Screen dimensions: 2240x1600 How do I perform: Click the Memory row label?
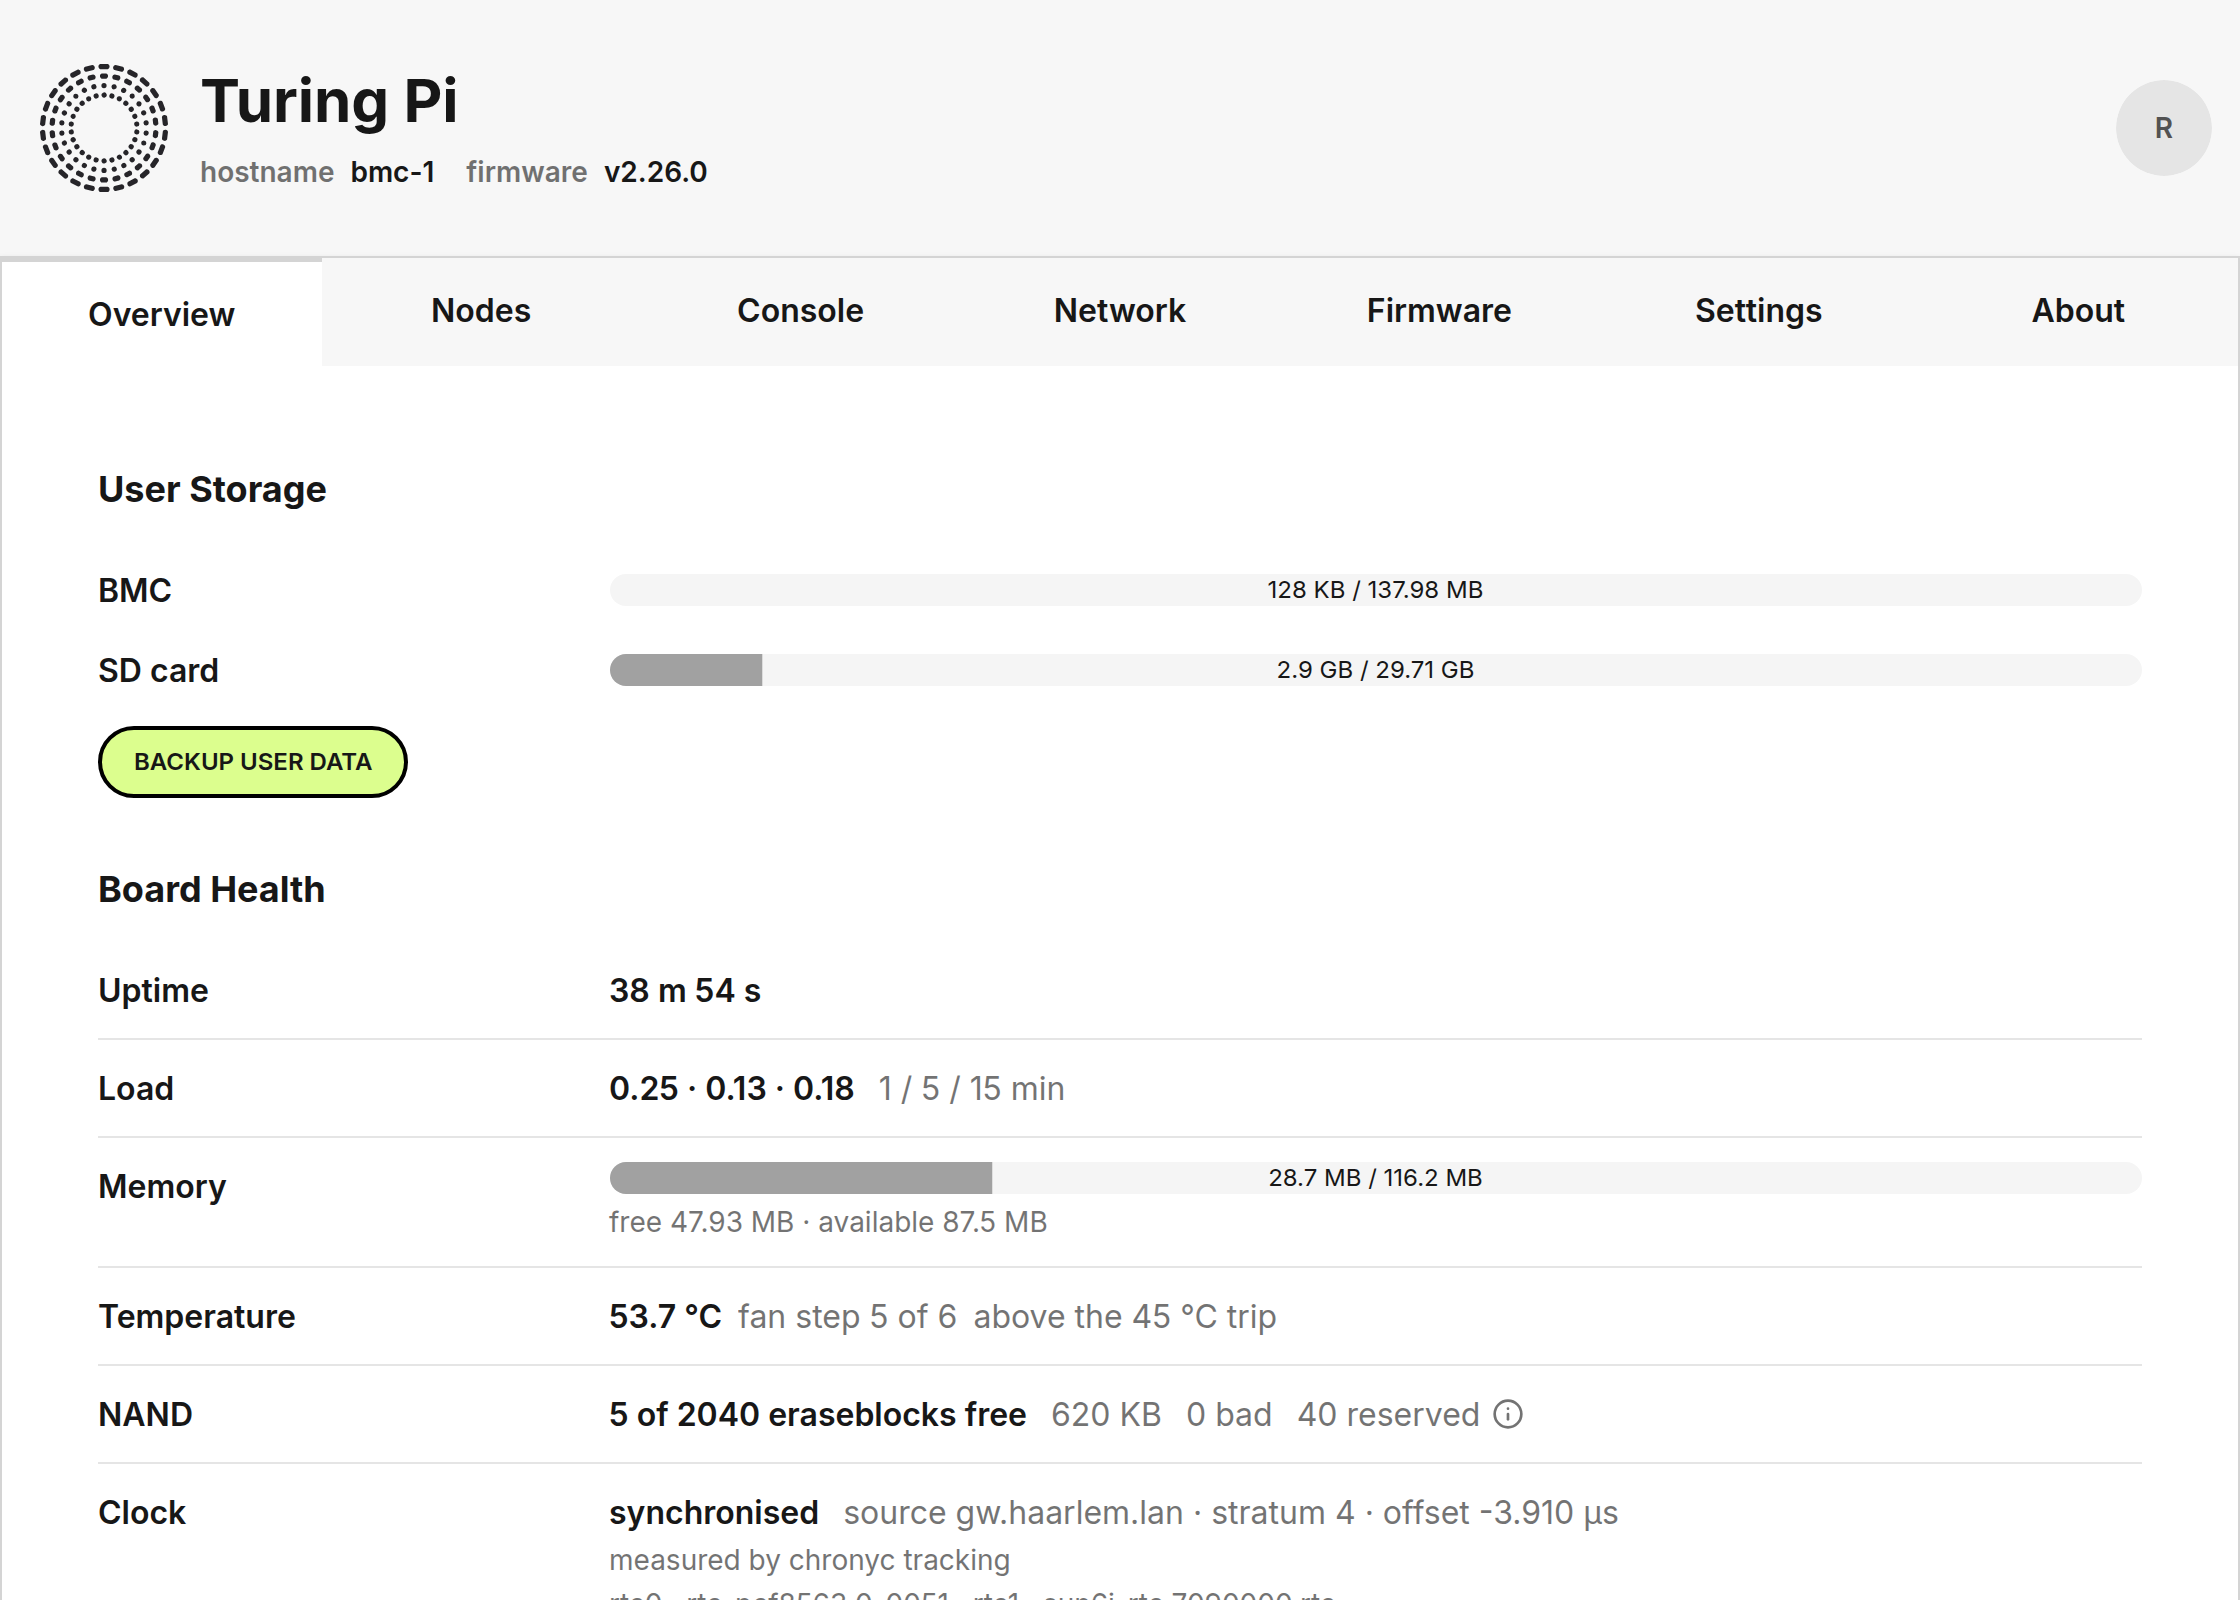click(162, 1186)
